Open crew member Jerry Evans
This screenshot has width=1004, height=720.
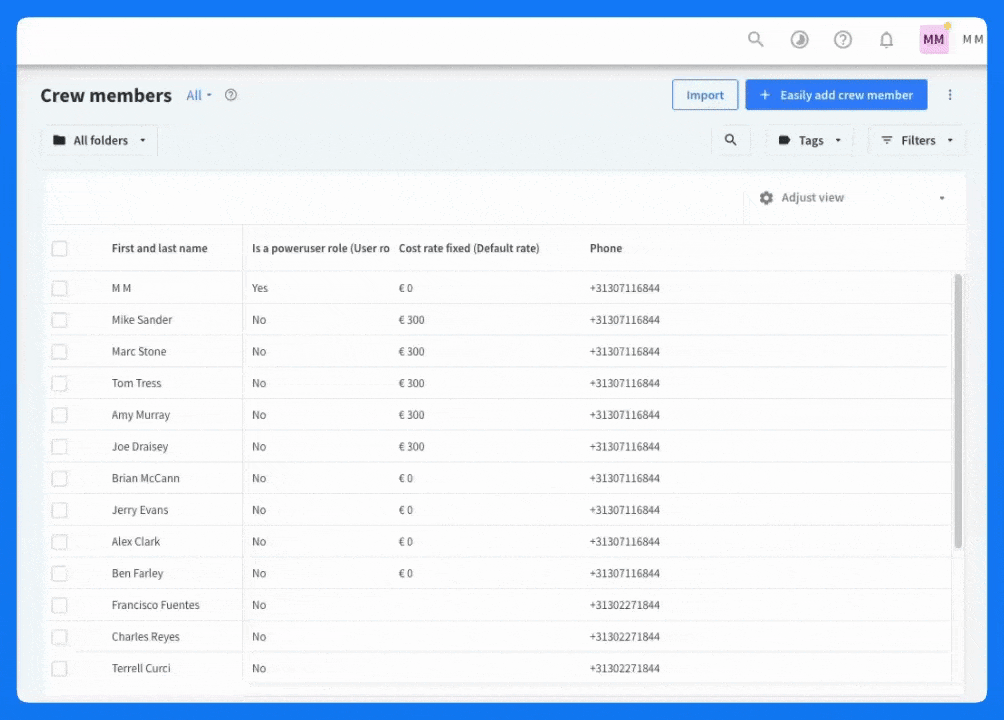pos(140,510)
